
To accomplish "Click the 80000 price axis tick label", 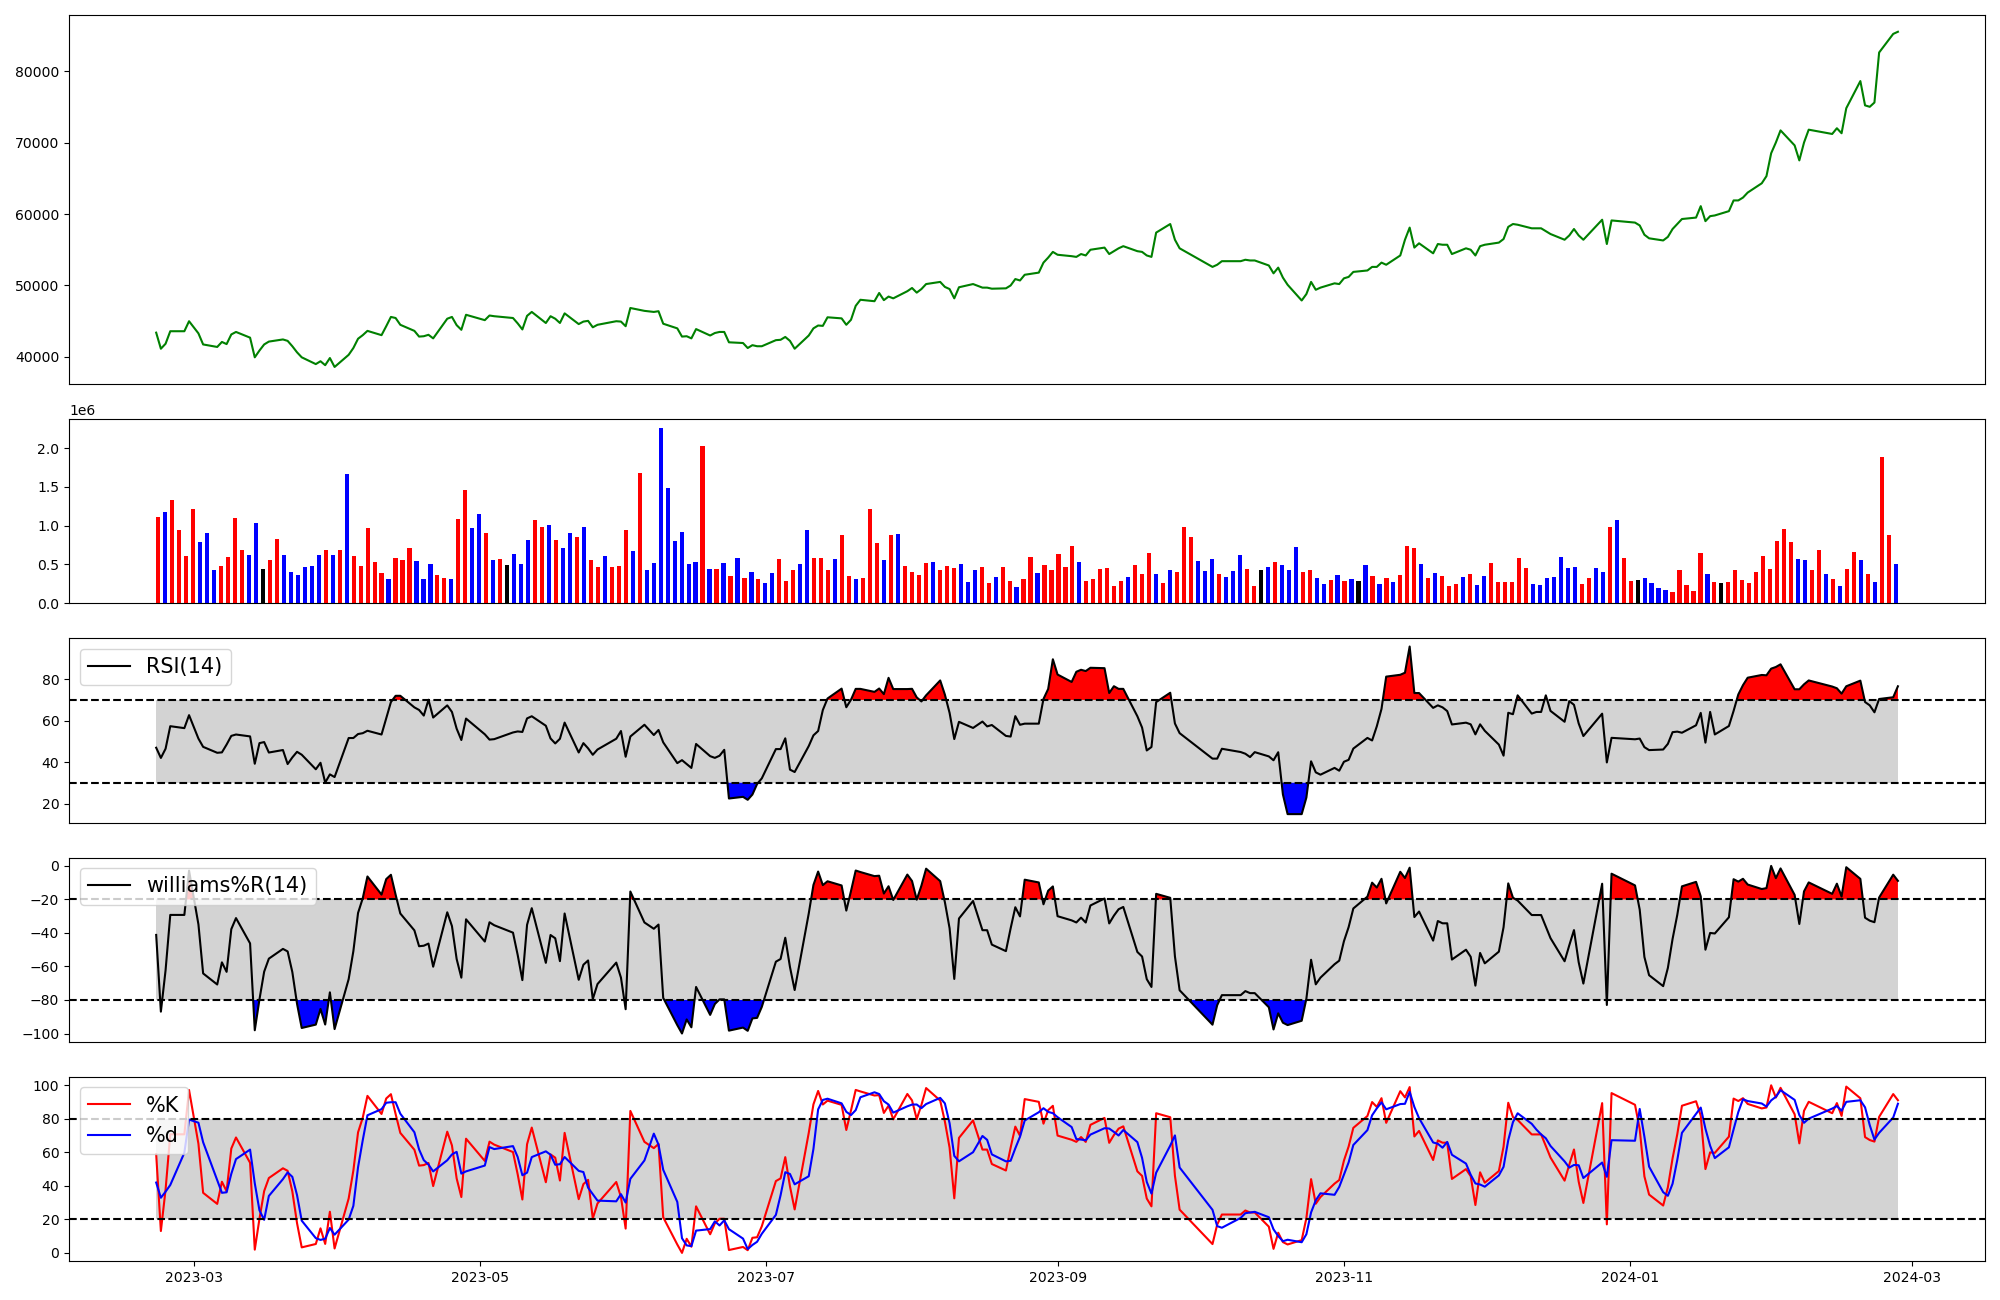I will tap(37, 72).
